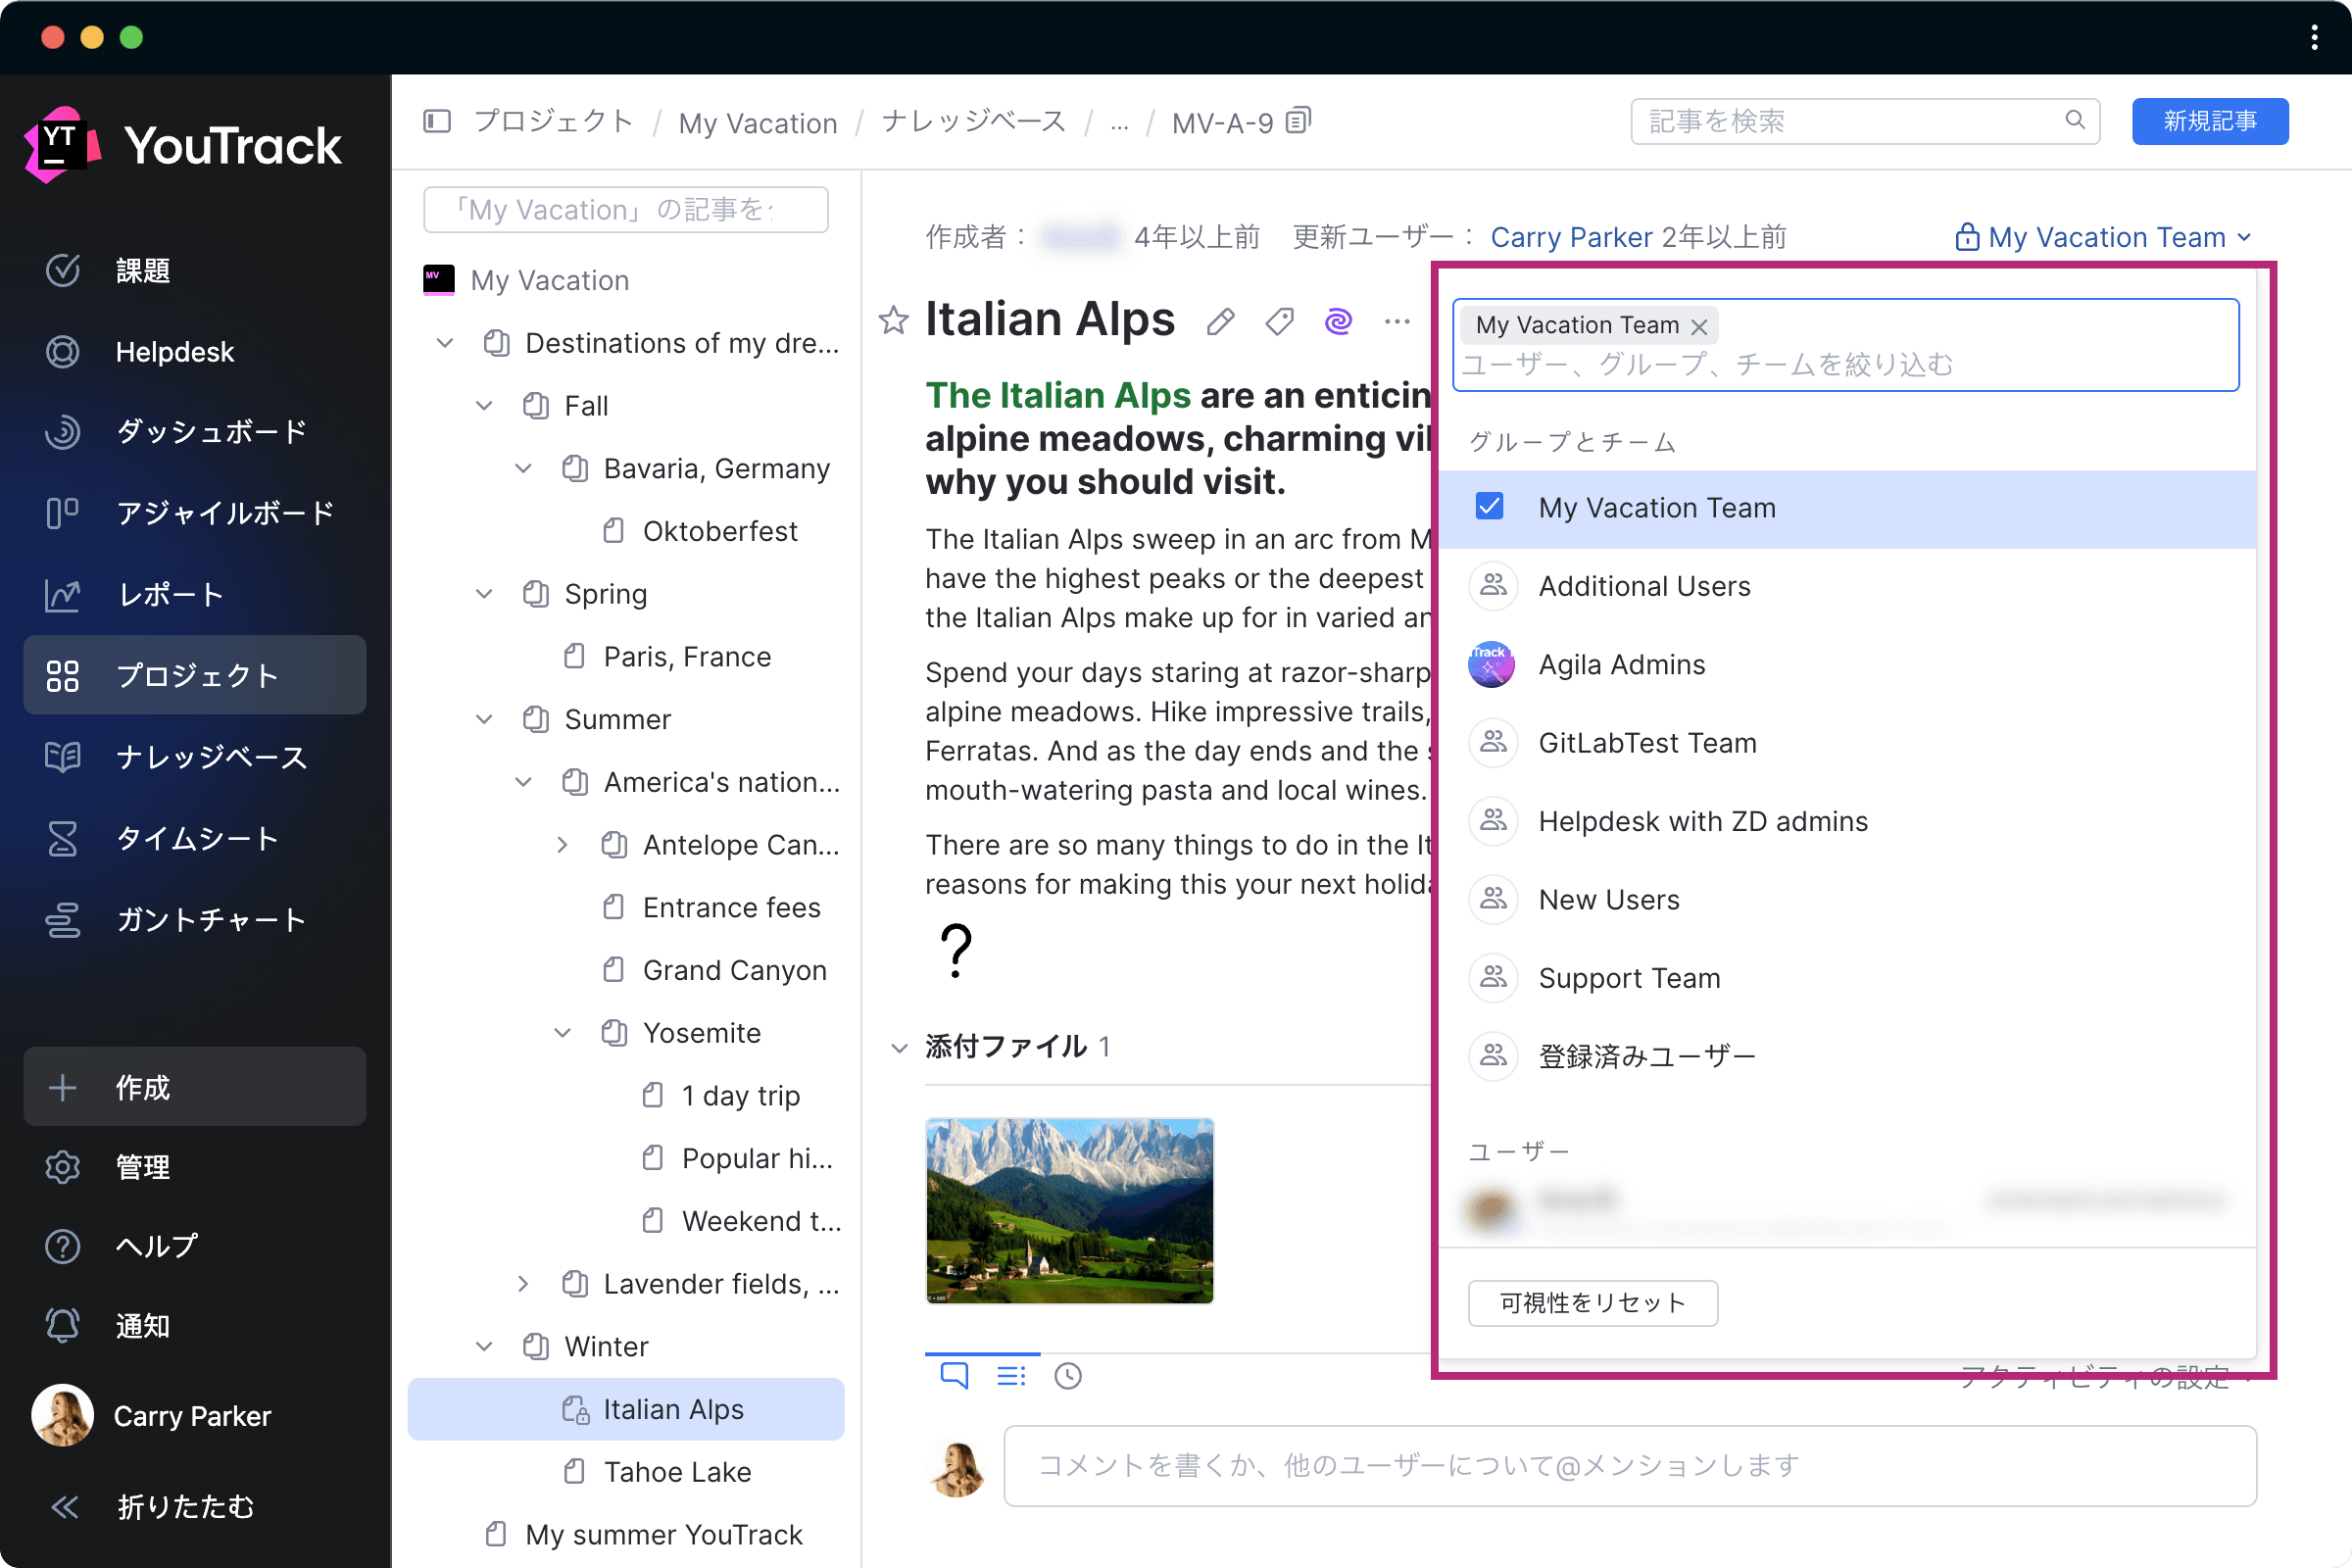Click the tag icon next to title
2352x1568 pixels.
tap(1279, 322)
